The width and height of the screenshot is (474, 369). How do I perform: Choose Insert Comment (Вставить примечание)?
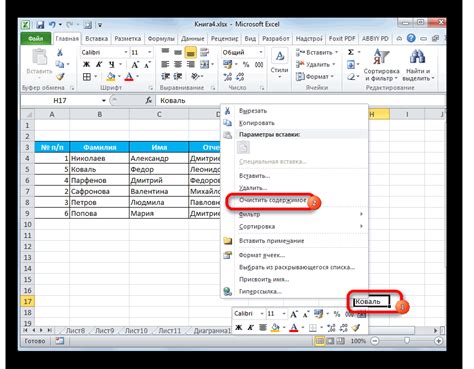point(271,241)
